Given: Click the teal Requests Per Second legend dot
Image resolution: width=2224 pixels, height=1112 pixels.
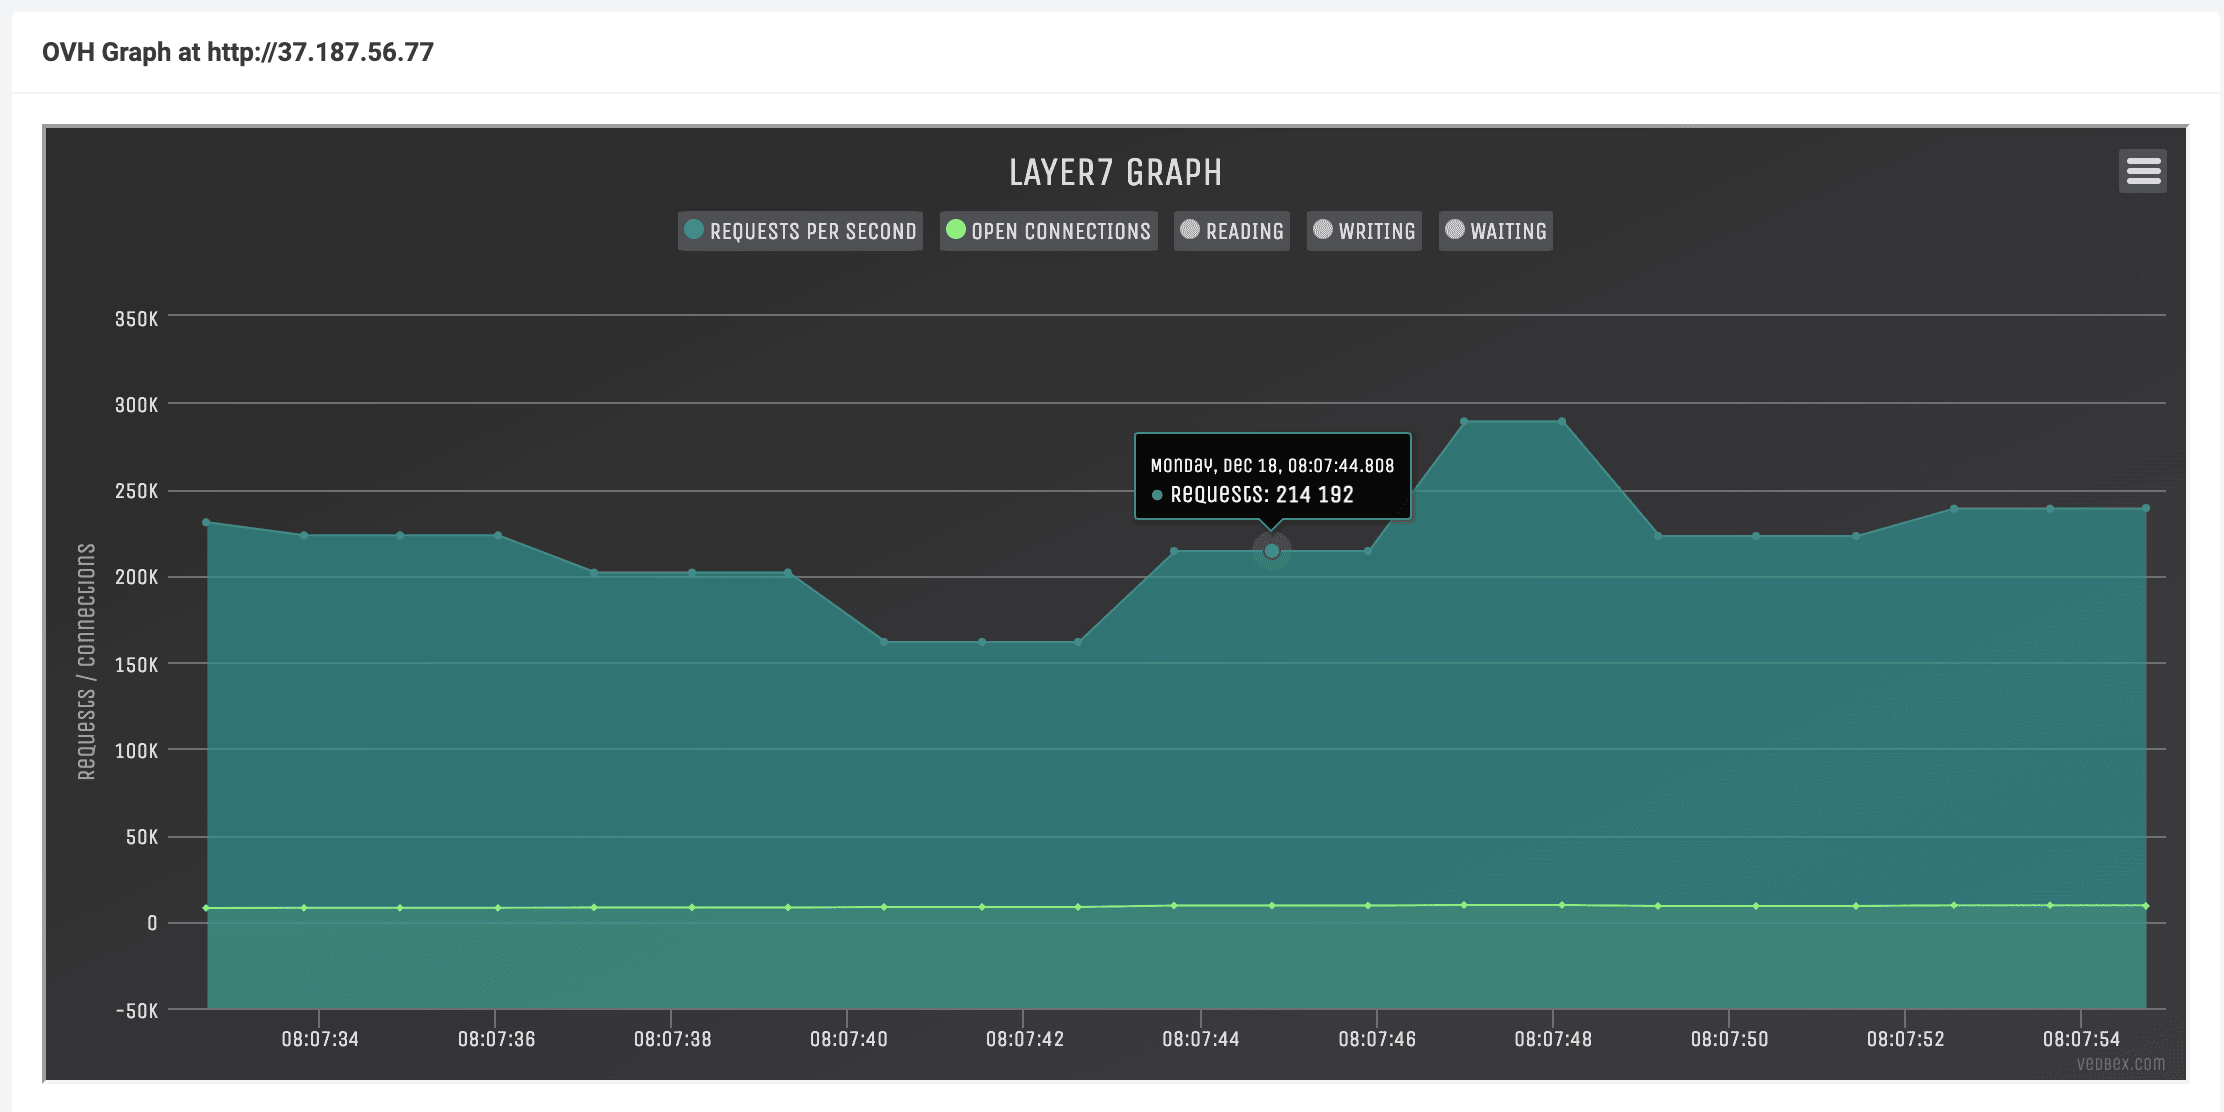Looking at the screenshot, I should pyautogui.click(x=694, y=230).
